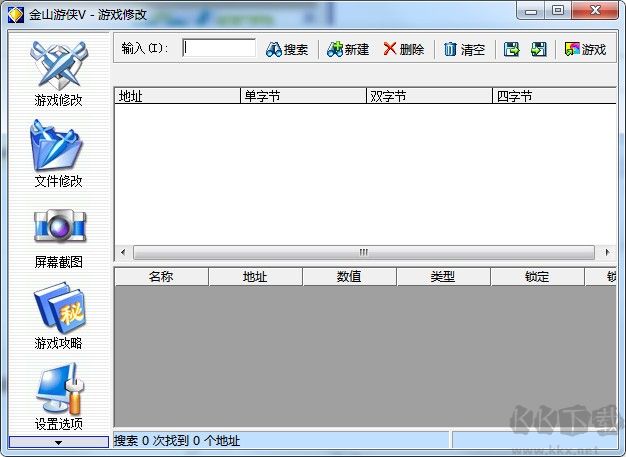Focus the 输入 value input field
The width and height of the screenshot is (626, 457).
click(x=219, y=48)
